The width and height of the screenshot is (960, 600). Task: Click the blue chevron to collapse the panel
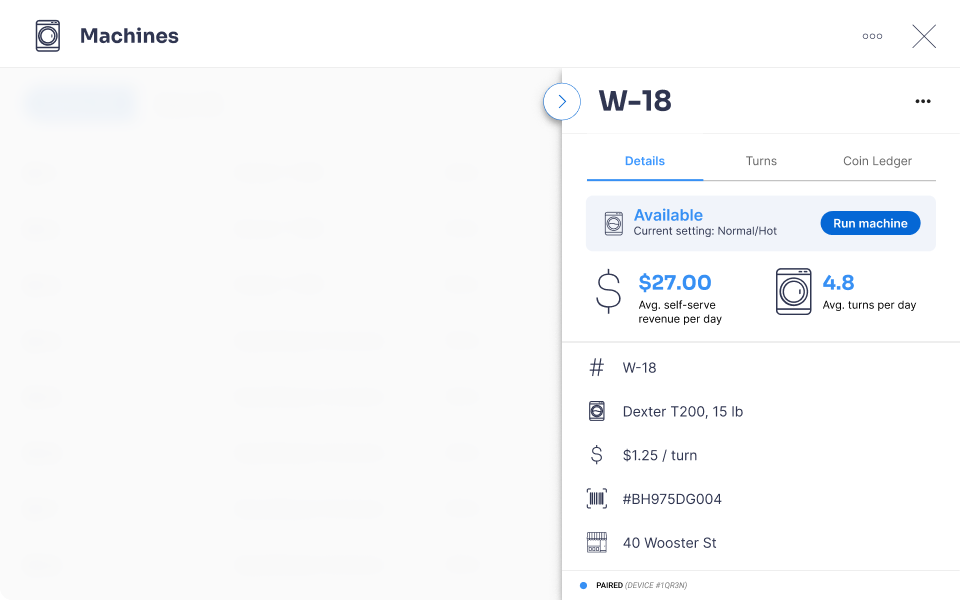coord(562,101)
